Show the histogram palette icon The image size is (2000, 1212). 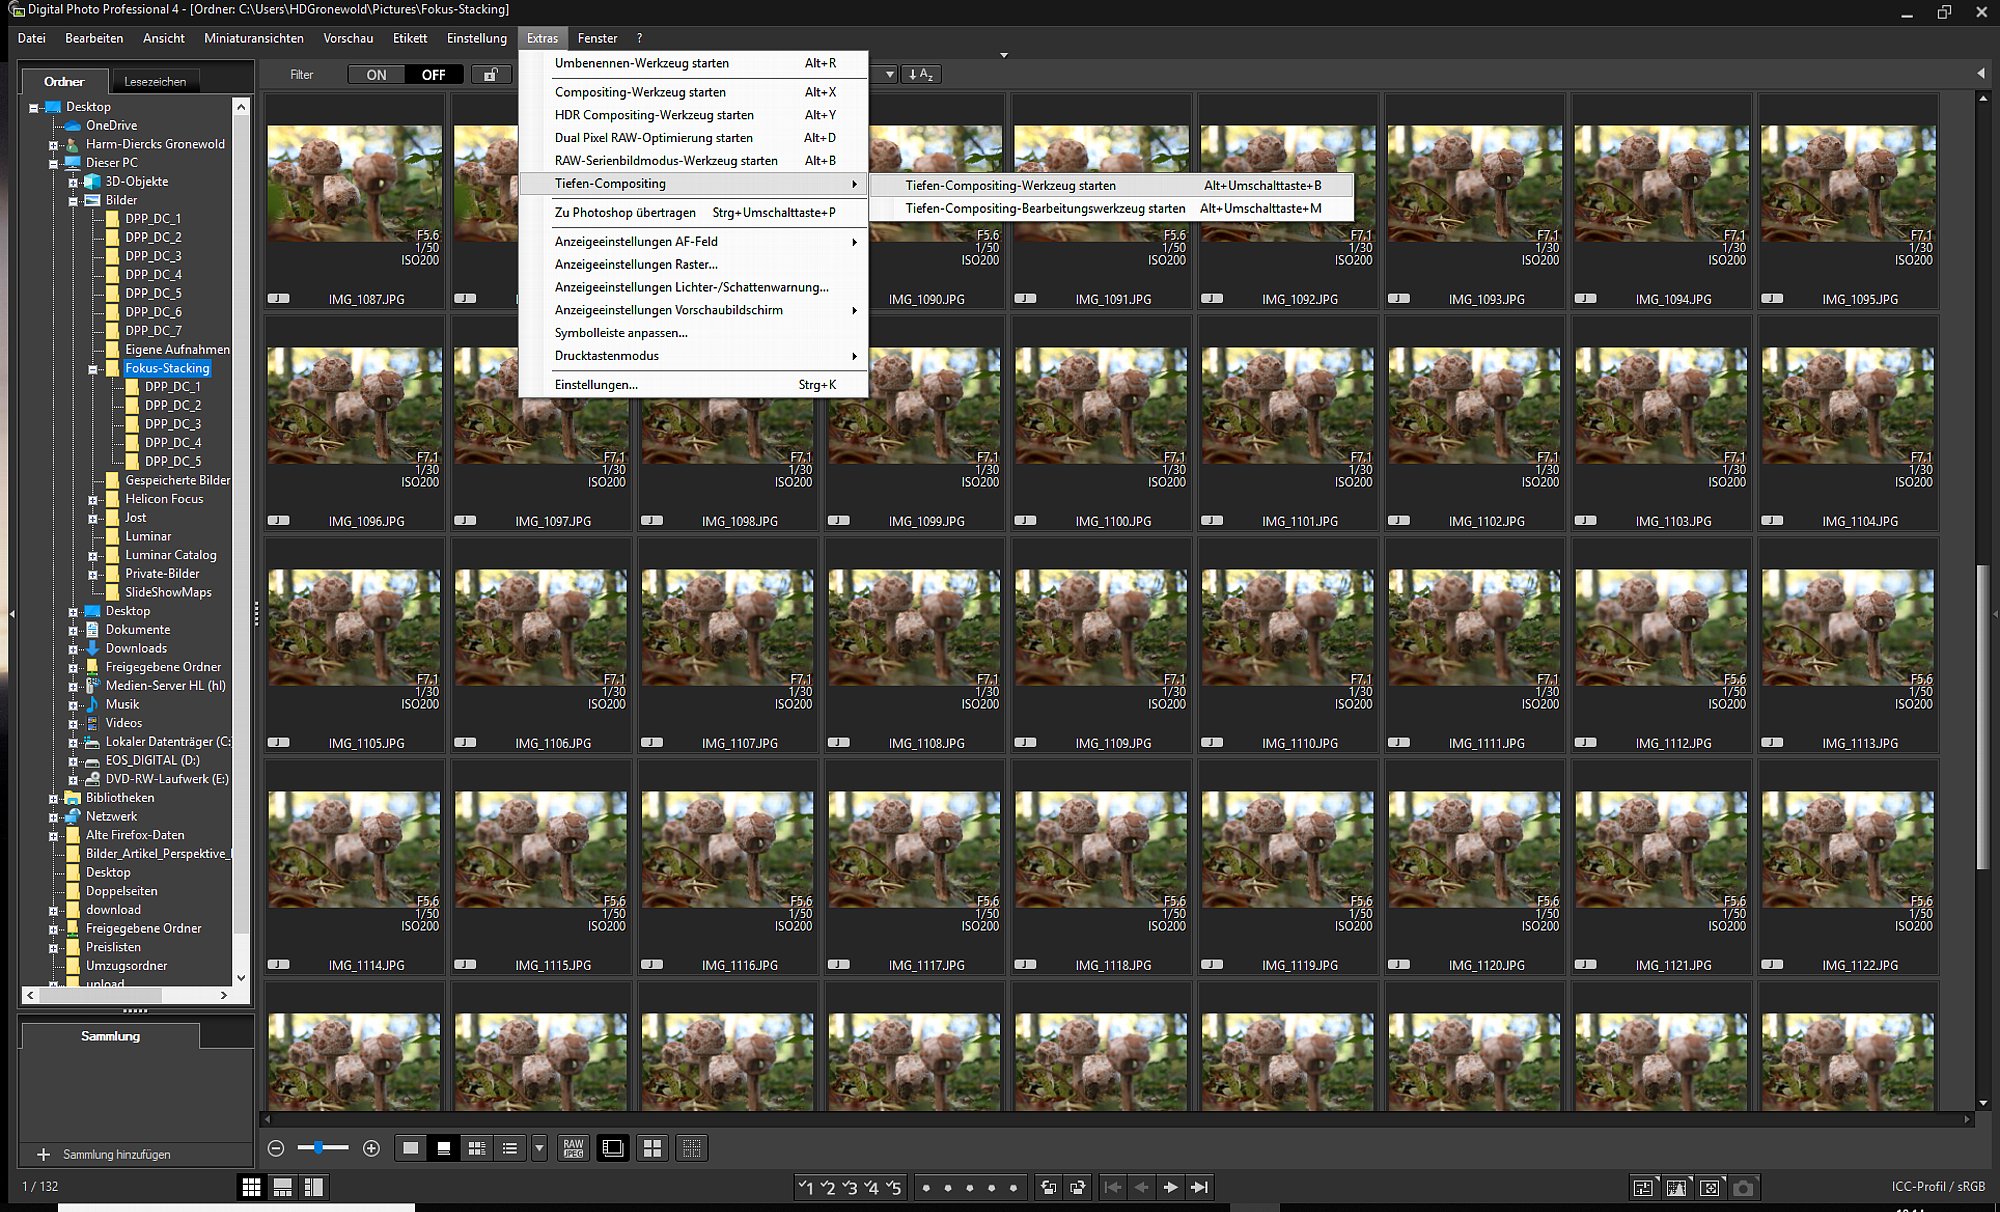pos(1677,1187)
